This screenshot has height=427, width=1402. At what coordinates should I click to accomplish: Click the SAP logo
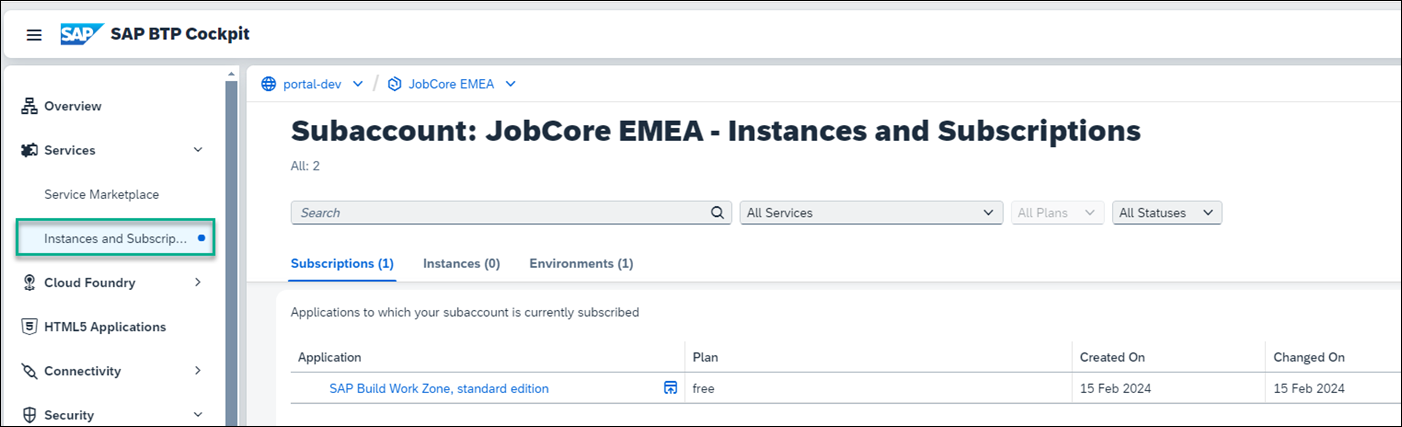point(80,35)
